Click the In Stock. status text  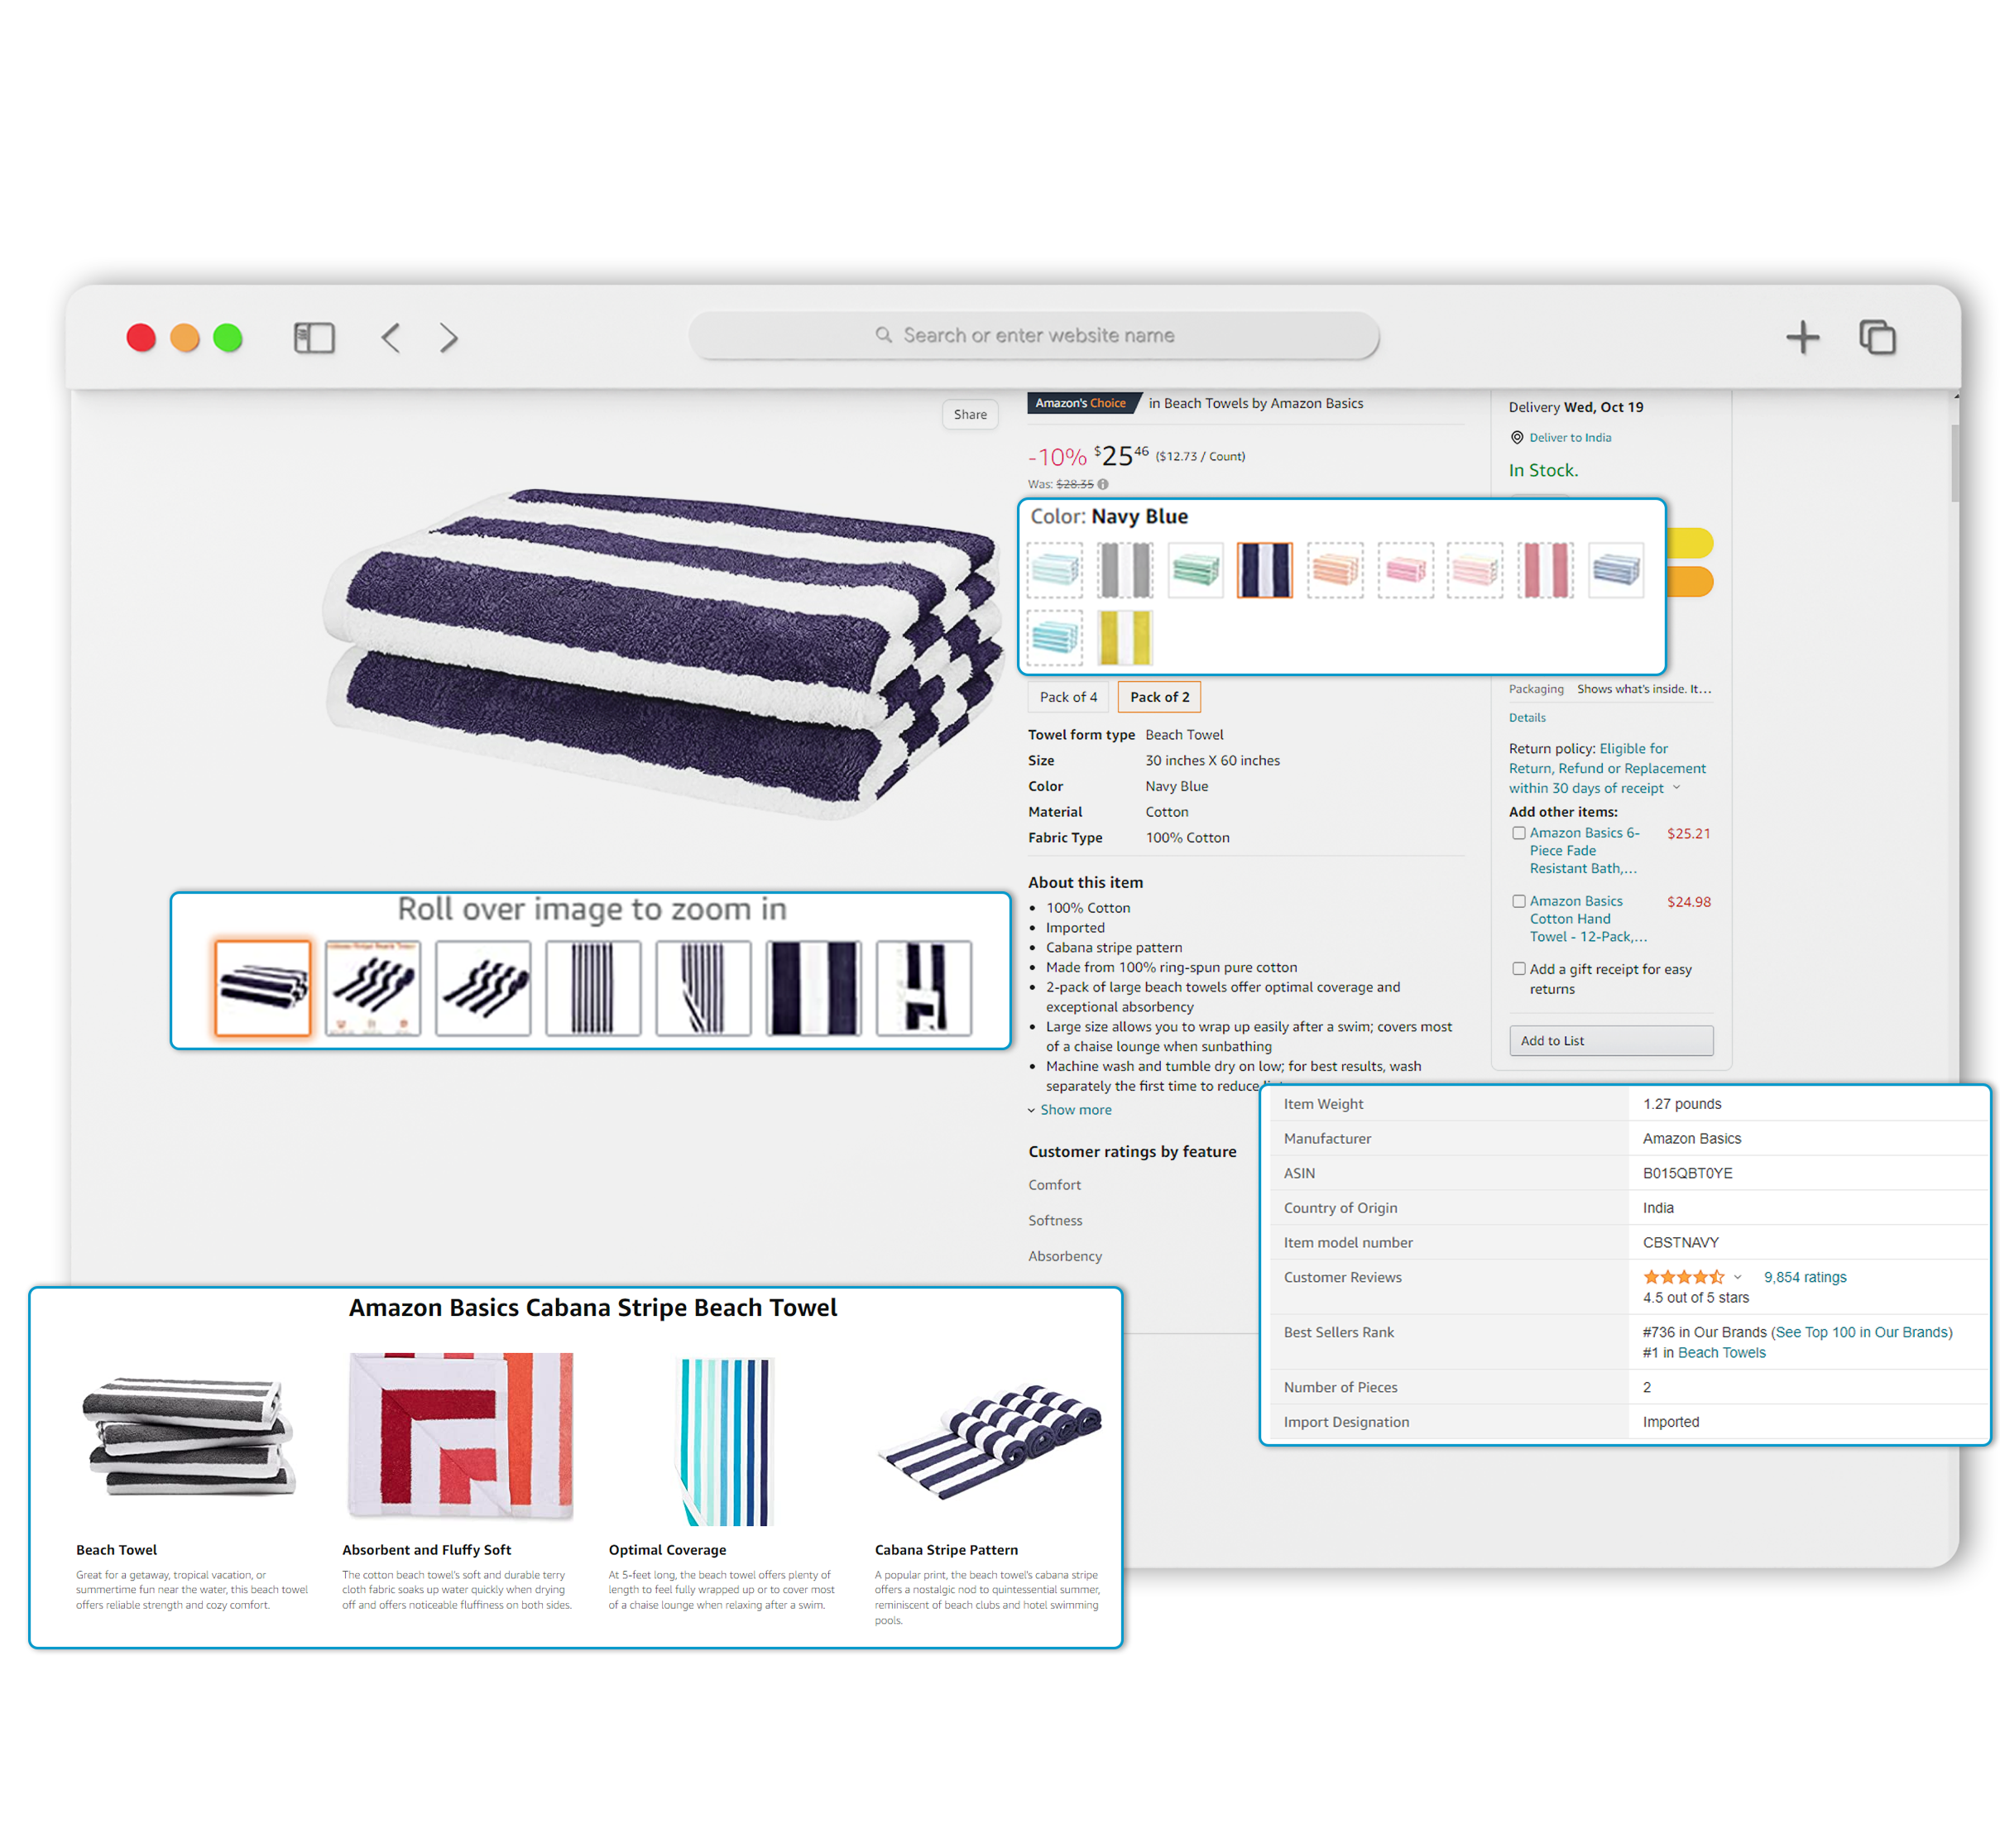[1542, 470]
